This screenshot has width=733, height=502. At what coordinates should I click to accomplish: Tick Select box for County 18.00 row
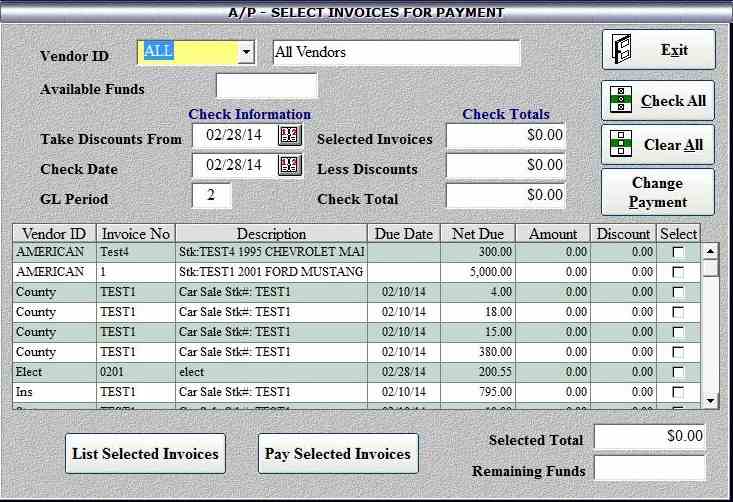point(678,312)
